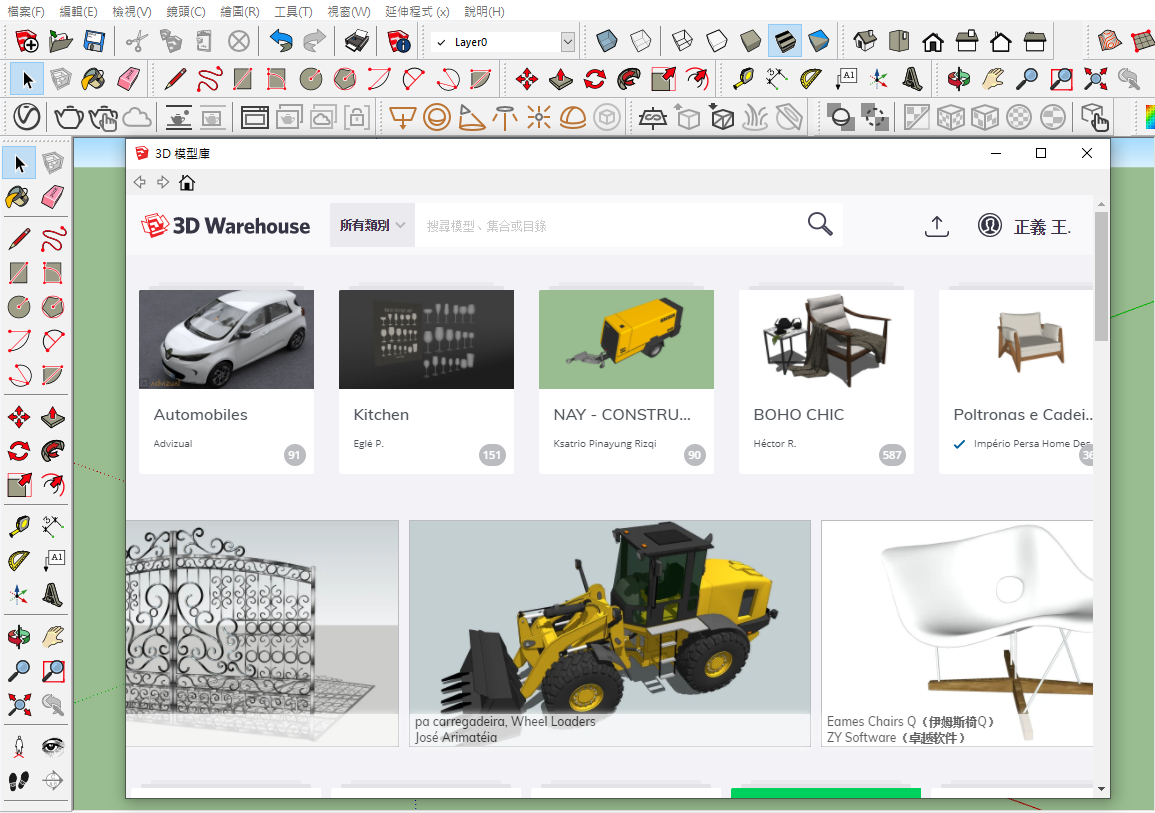This screenshot has height=813, width=1155.
Task: Open the 繪圖(R) menu
Action: (x=240, y=12)
